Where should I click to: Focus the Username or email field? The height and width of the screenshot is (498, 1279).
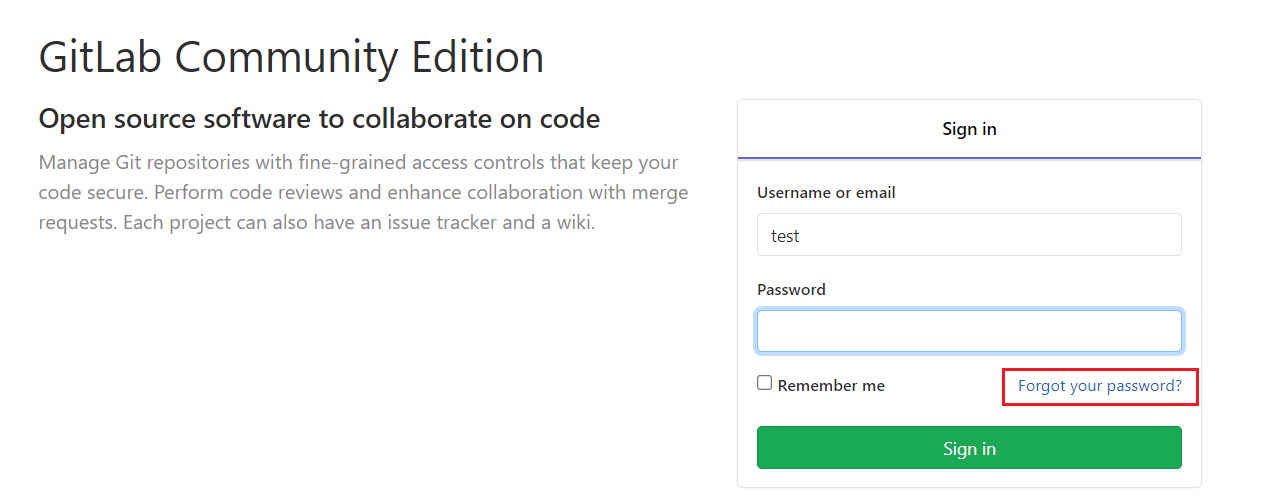pos(968,235)
